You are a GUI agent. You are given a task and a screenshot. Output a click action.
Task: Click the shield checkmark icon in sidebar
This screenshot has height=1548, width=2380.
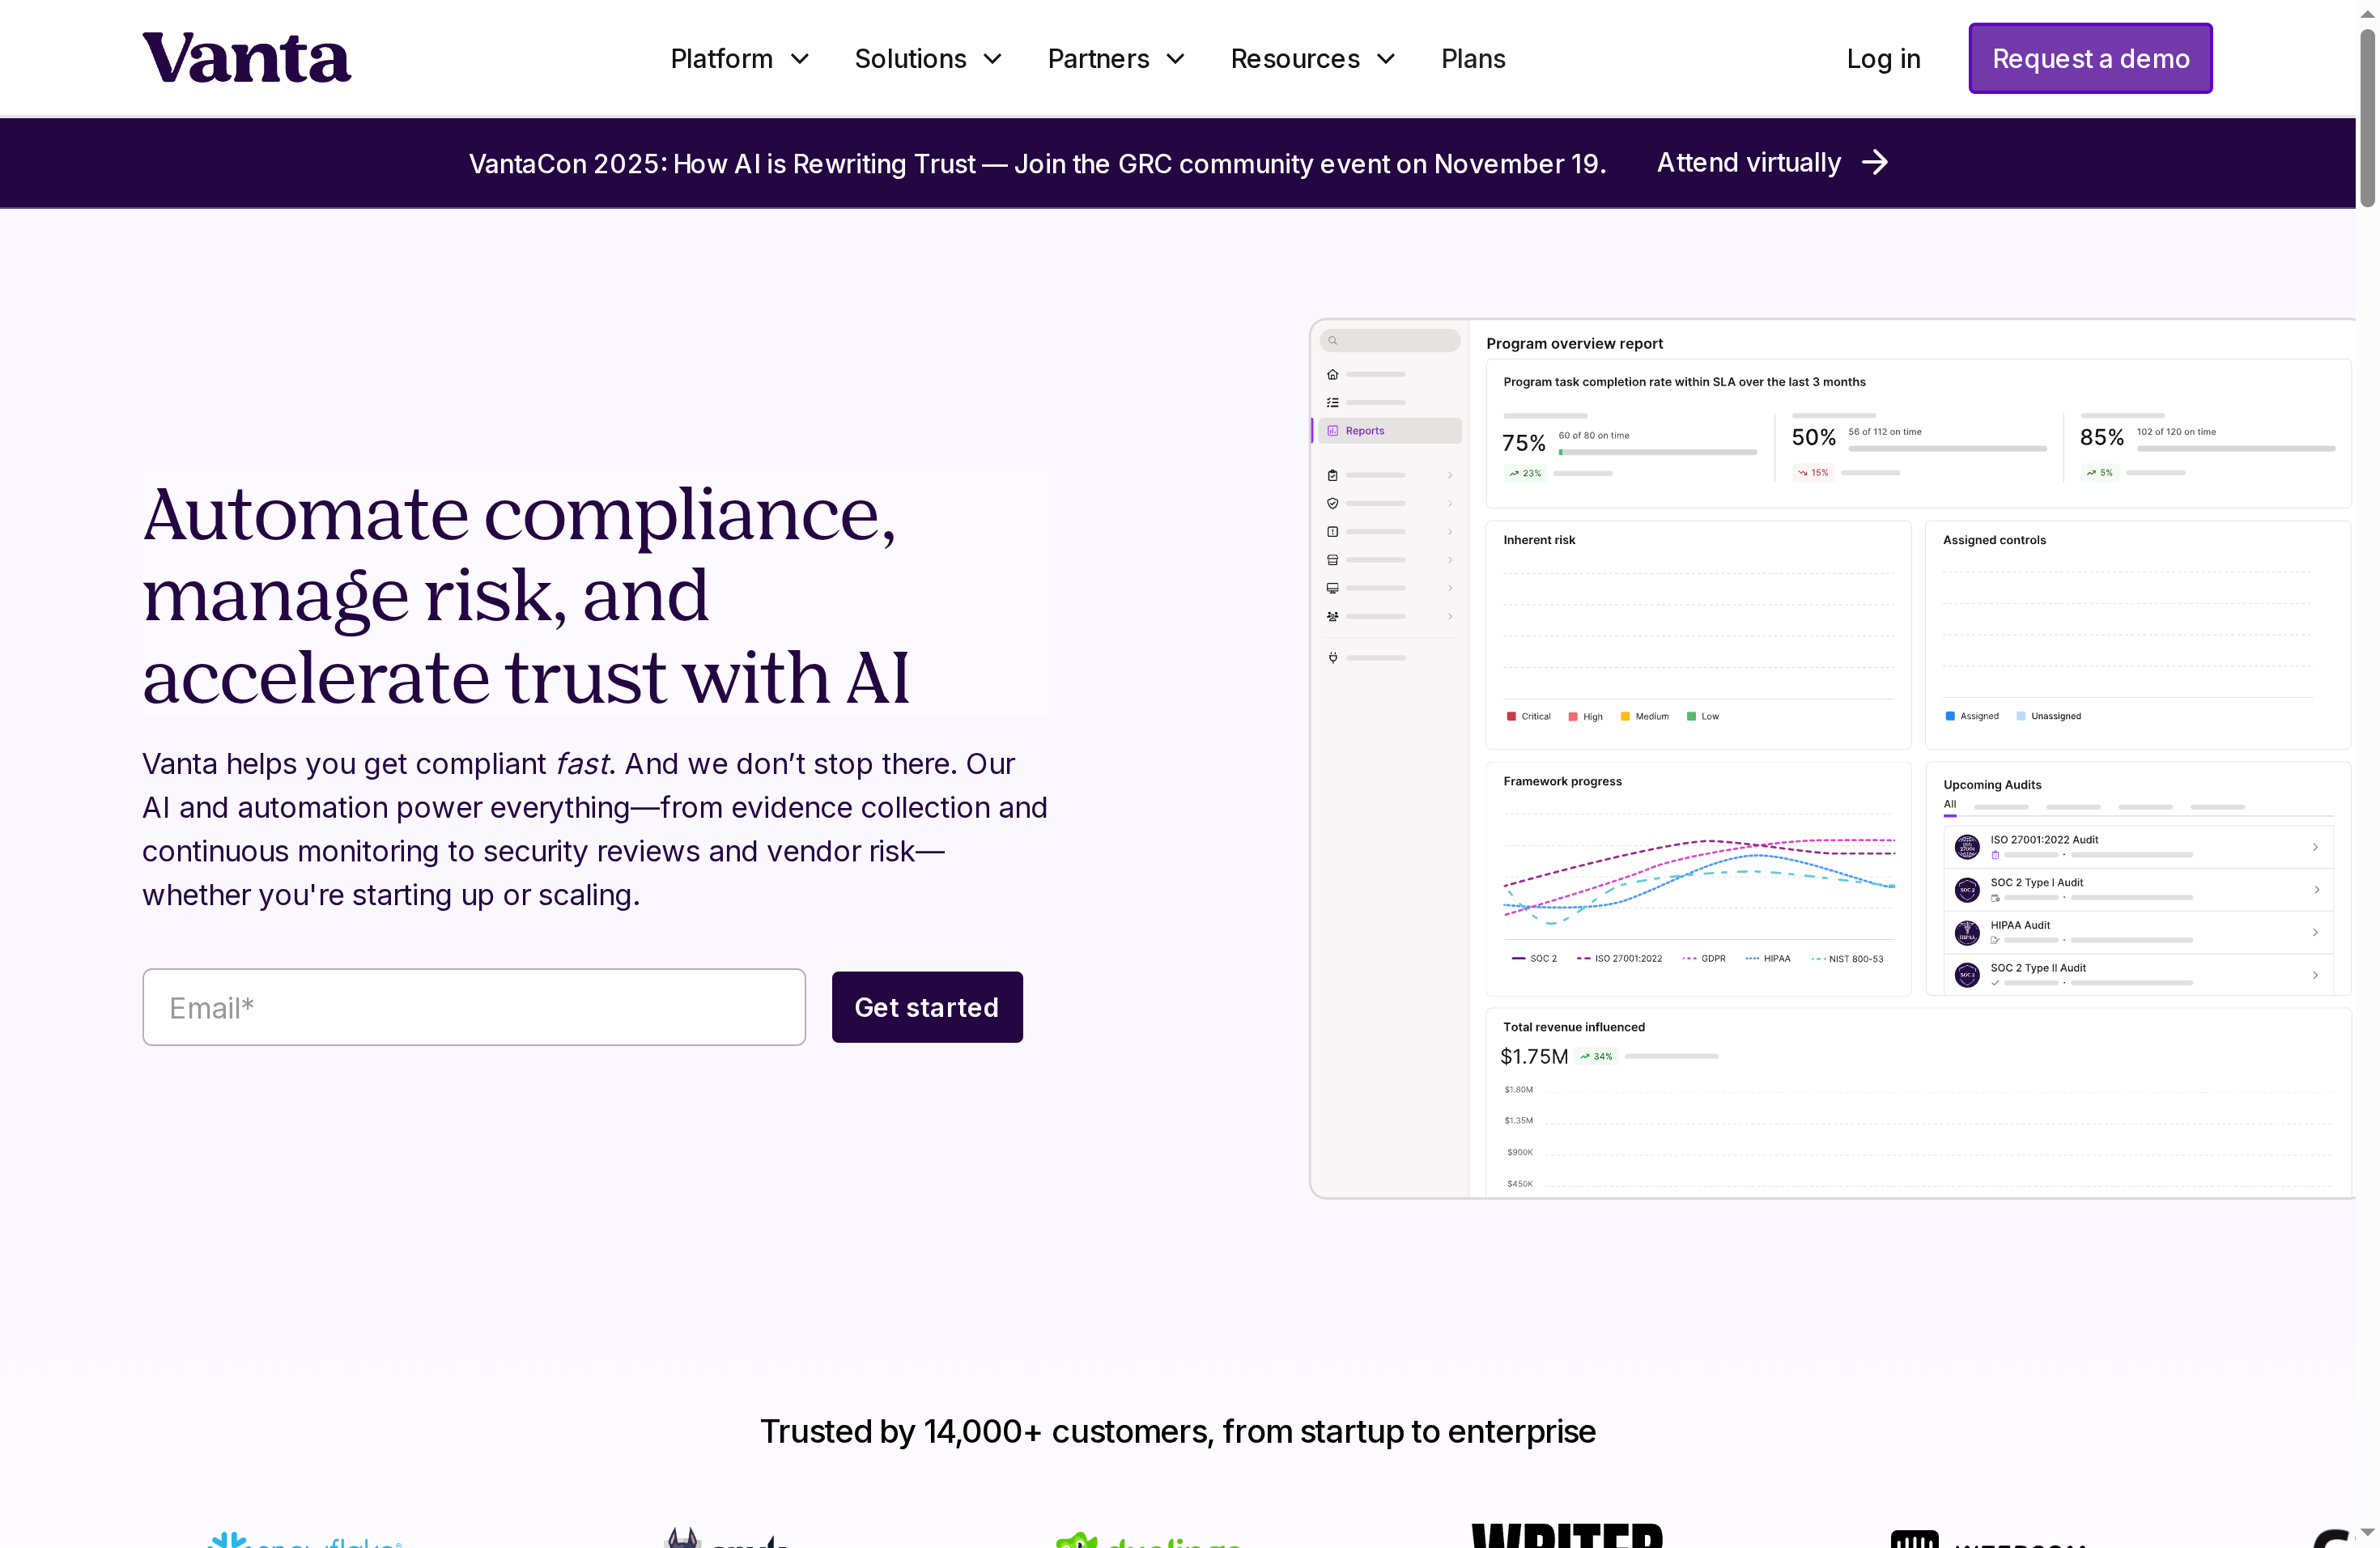1332,503
